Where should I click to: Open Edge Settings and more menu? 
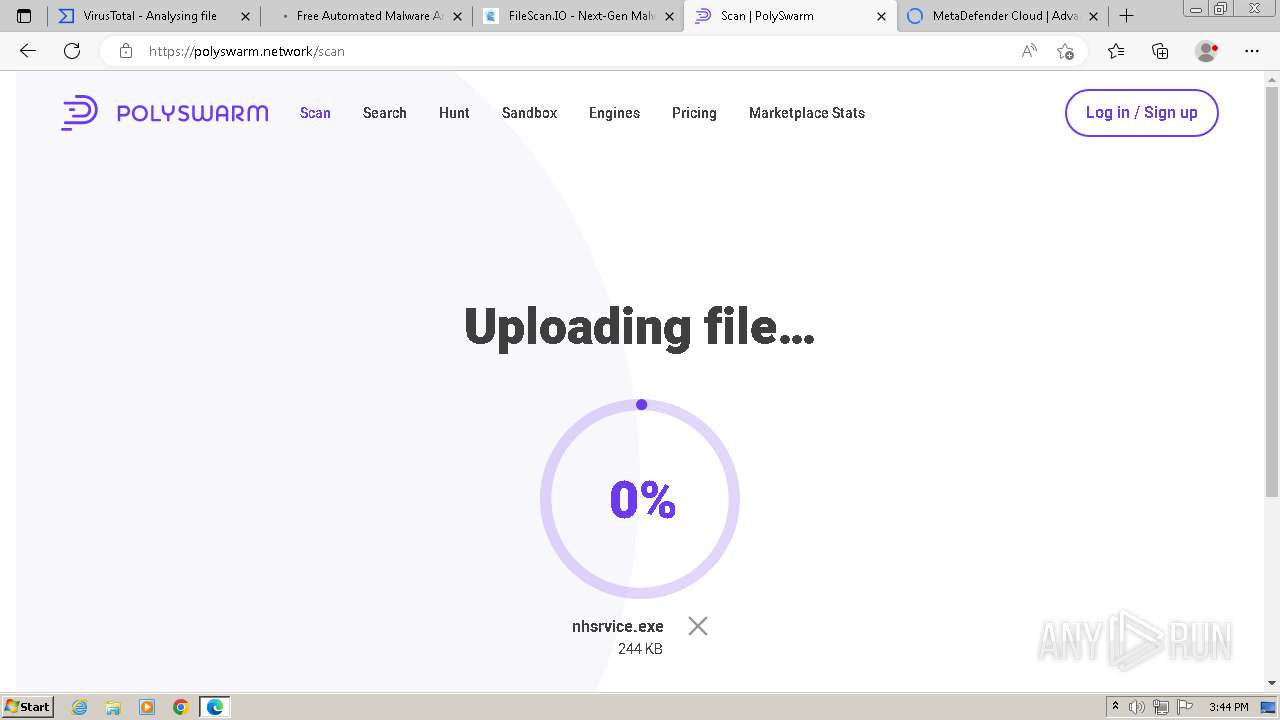pyautogui.click(x=1252, y=51)
